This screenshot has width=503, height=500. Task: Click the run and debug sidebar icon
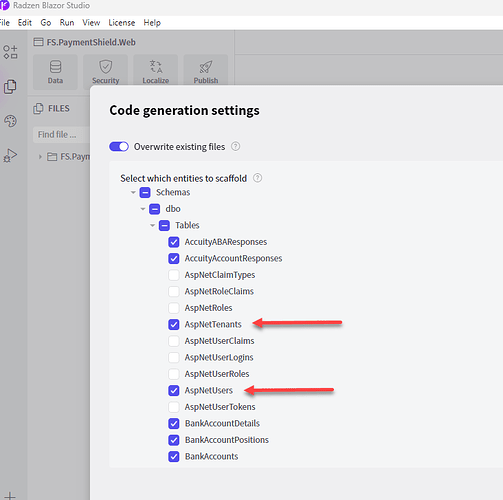pyautogui.click(x=10, y=155)
